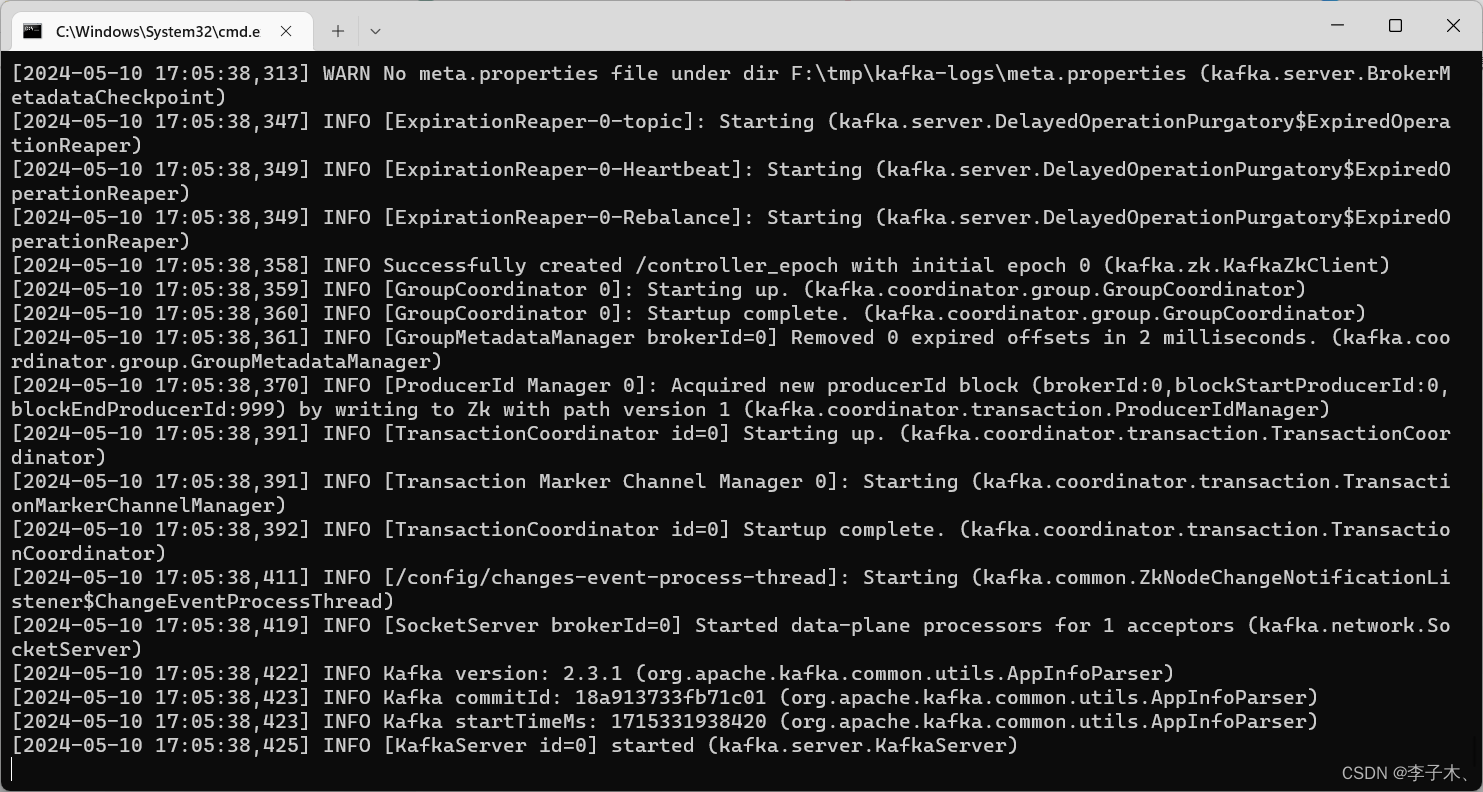This screenshot has width=1483, height=792.
Task: Click the cmd icon in the terminal tab
Action: click(x=33, y=31)
